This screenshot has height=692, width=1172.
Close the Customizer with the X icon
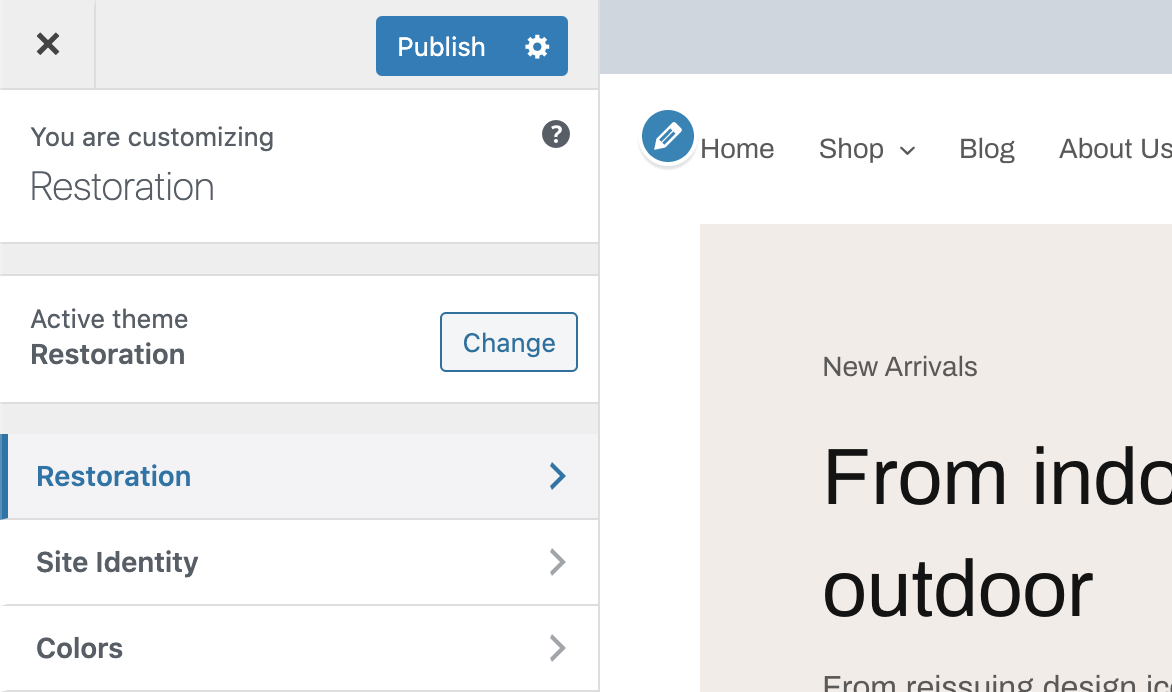coord(47,44)
